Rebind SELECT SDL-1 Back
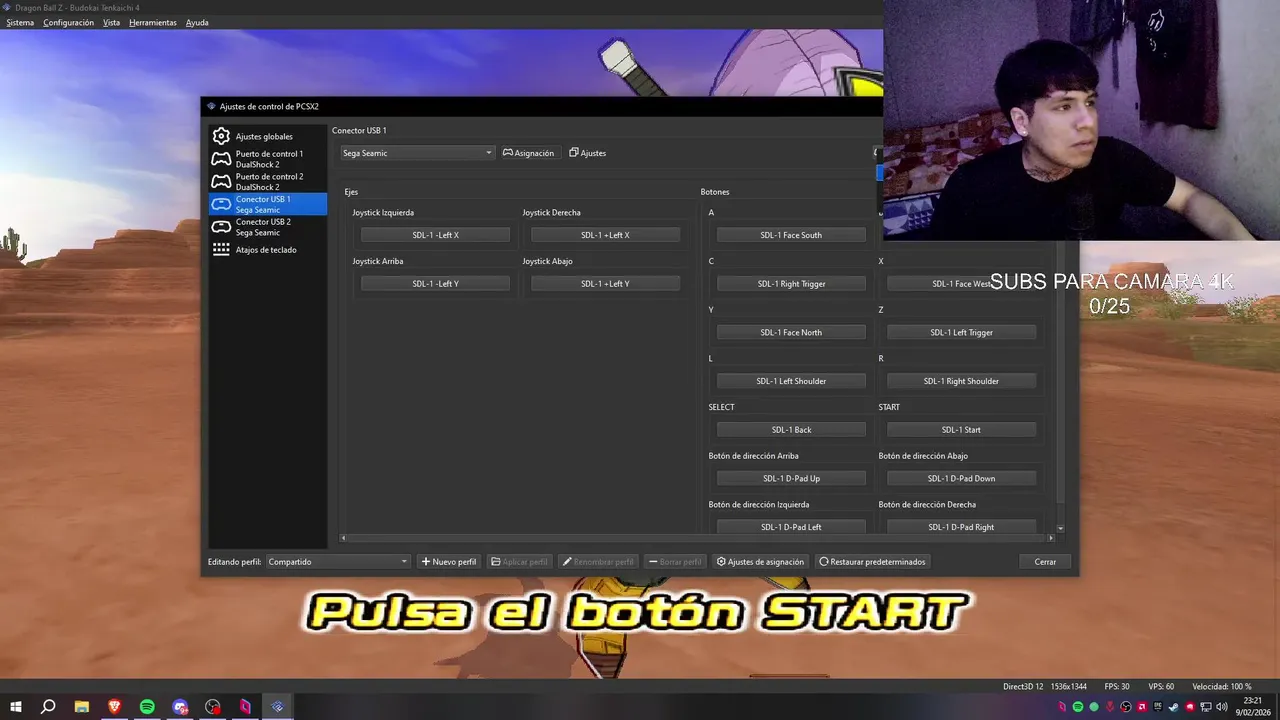 (x=791, y=430)
